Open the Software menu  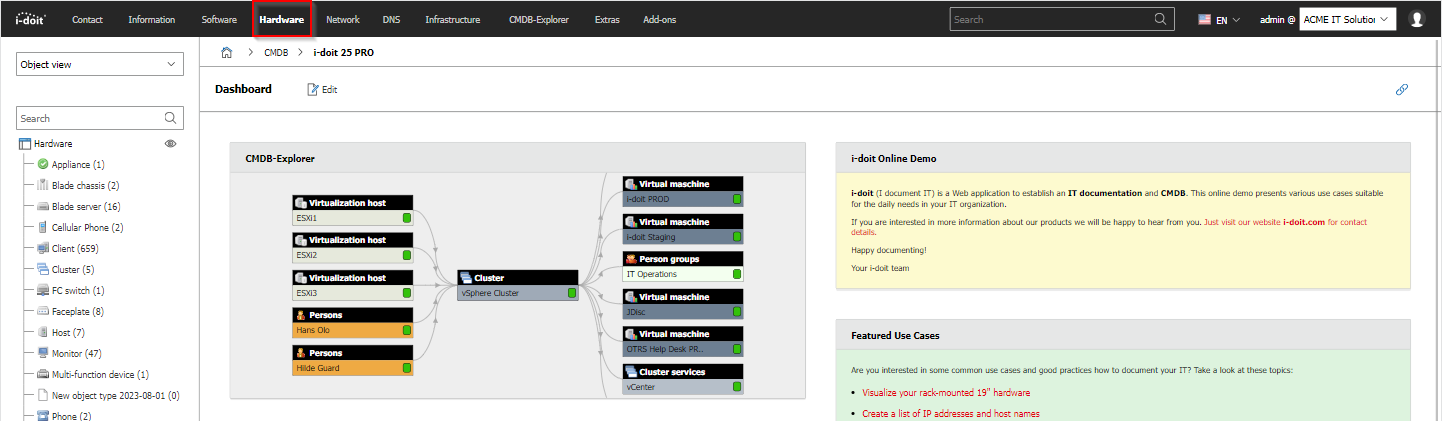(219, 19)
